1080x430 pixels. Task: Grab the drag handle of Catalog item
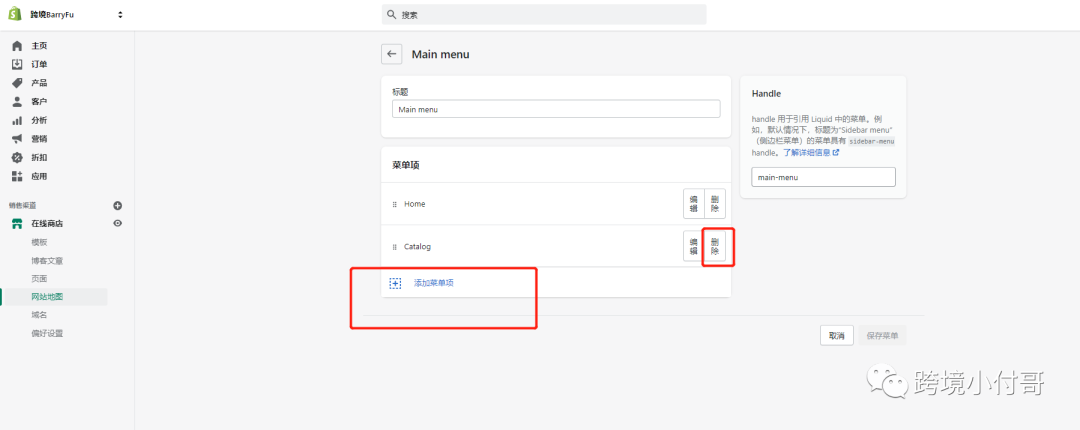(395, 247)
